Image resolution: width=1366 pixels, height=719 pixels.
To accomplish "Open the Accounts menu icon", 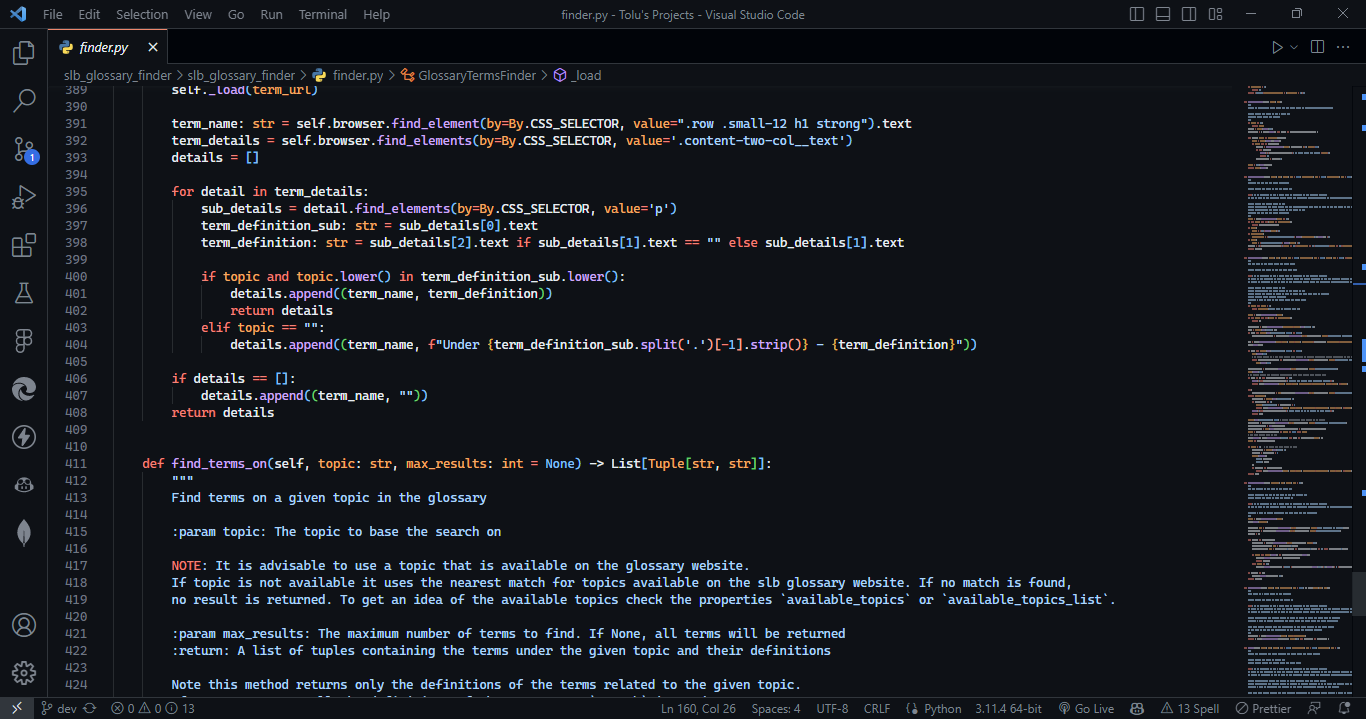I will point(24,625).
